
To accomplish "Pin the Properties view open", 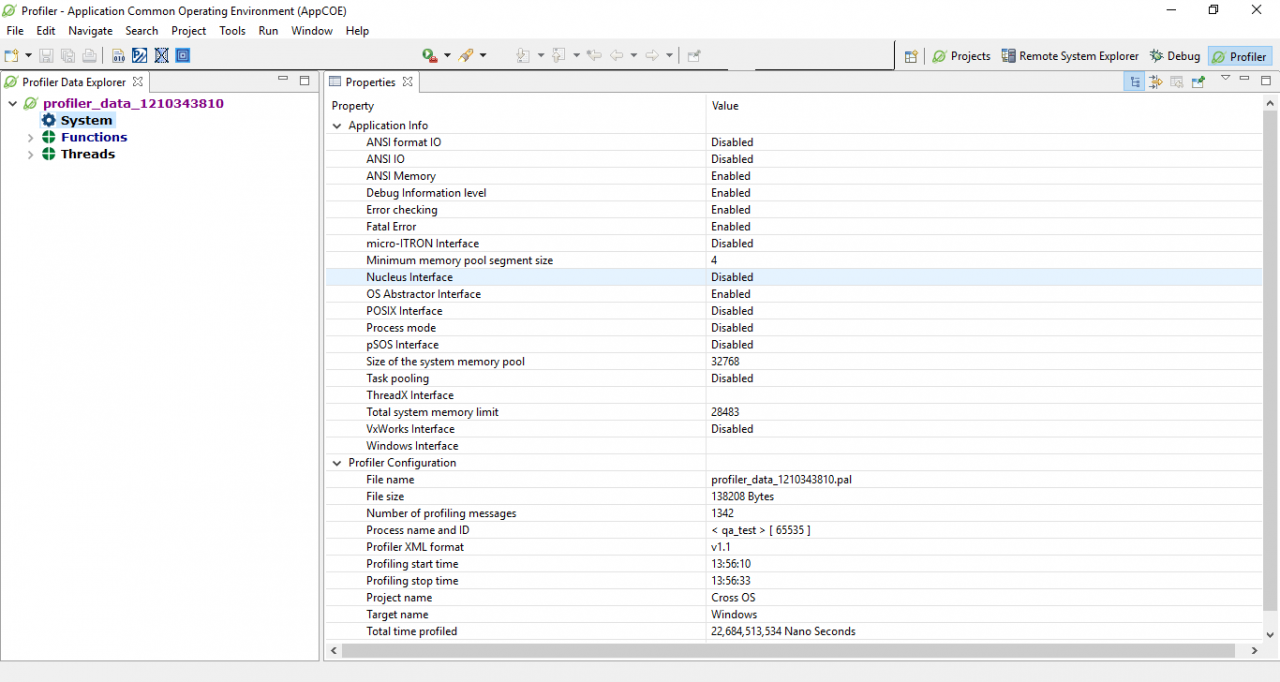I will click(1198, 81).
